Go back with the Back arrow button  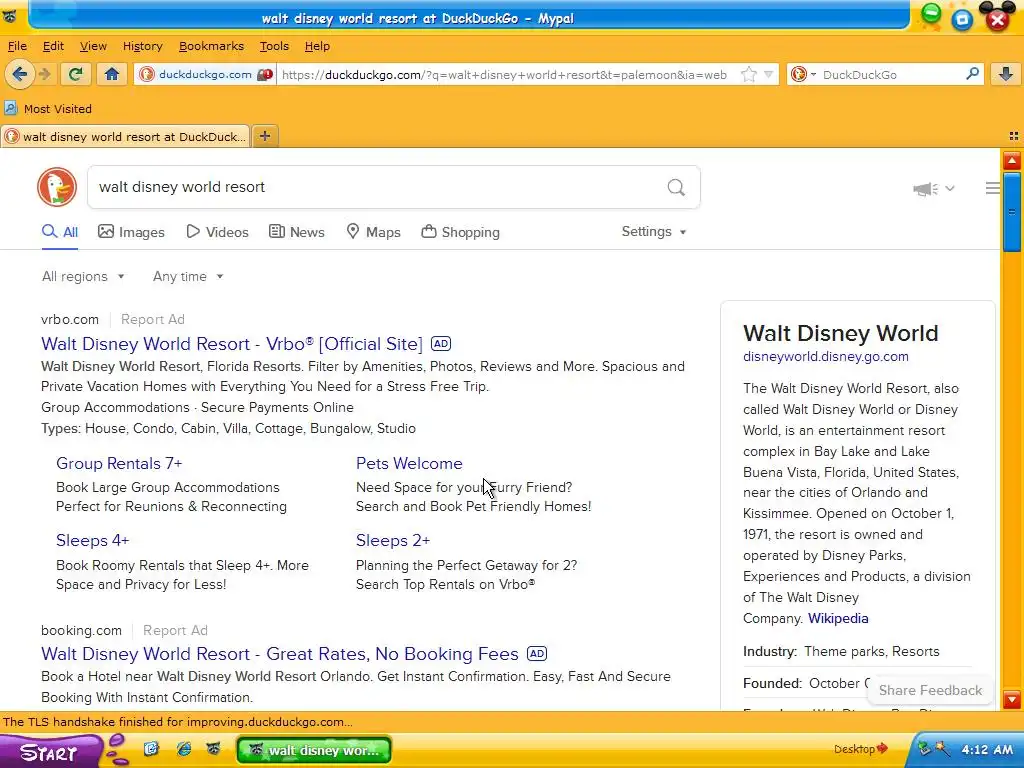tap(20, 74)
